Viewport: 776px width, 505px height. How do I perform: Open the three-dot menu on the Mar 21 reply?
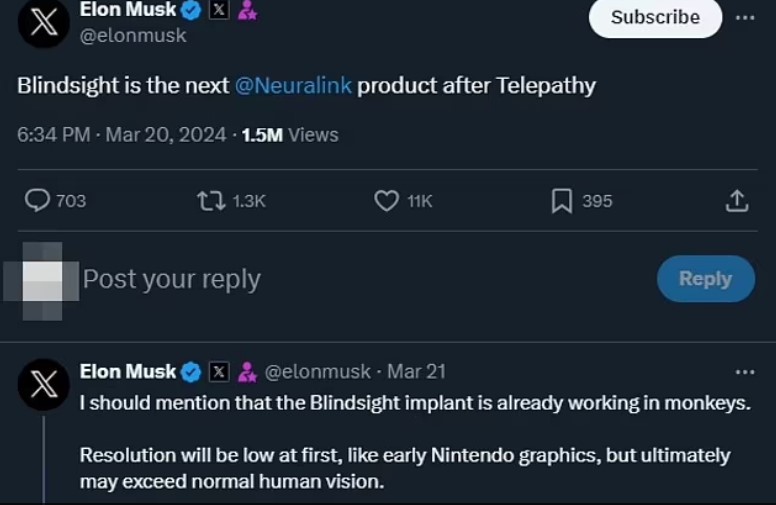pyautogui.click(x=745, y=372)
